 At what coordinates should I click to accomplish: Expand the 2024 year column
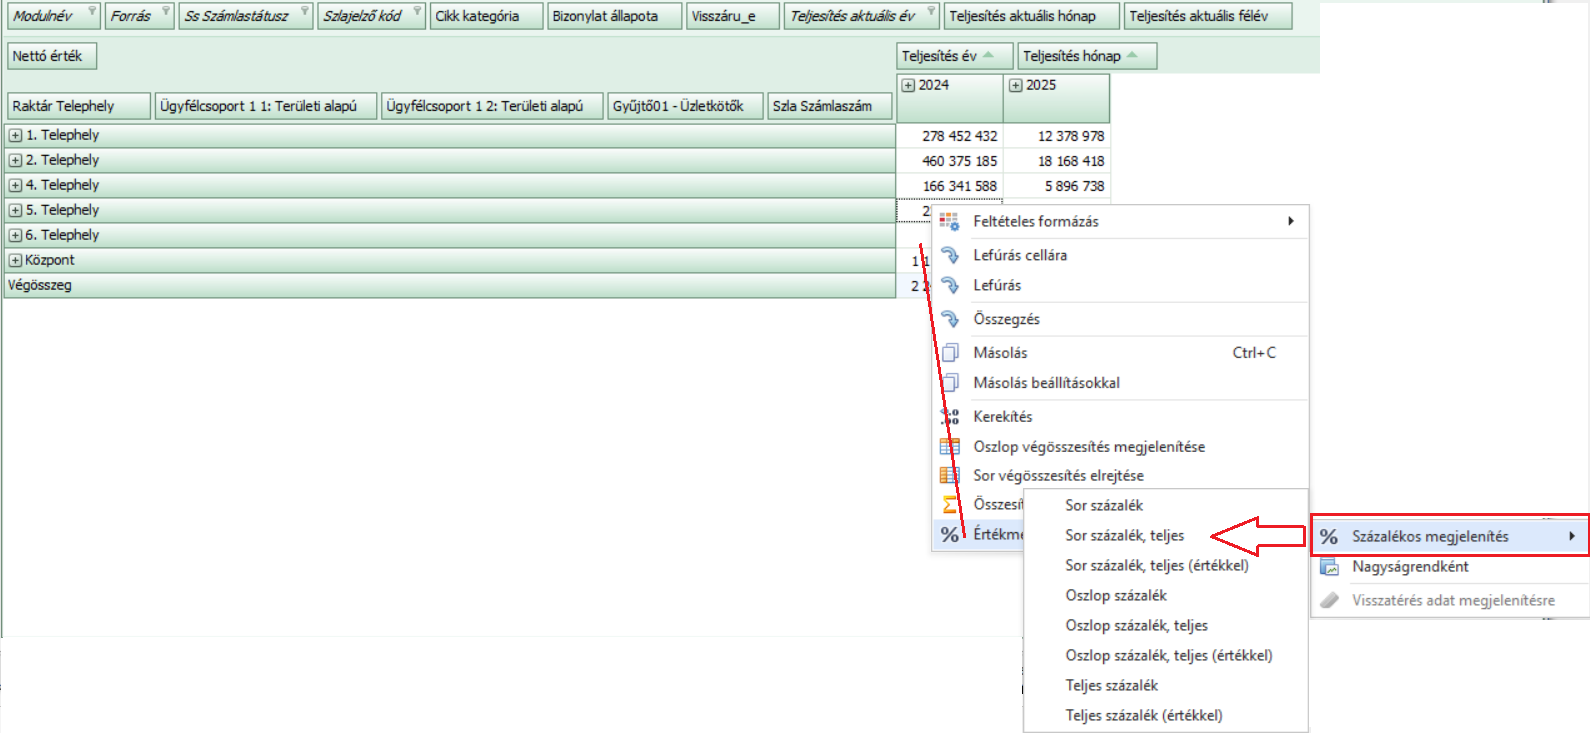[x=908, y=86]
